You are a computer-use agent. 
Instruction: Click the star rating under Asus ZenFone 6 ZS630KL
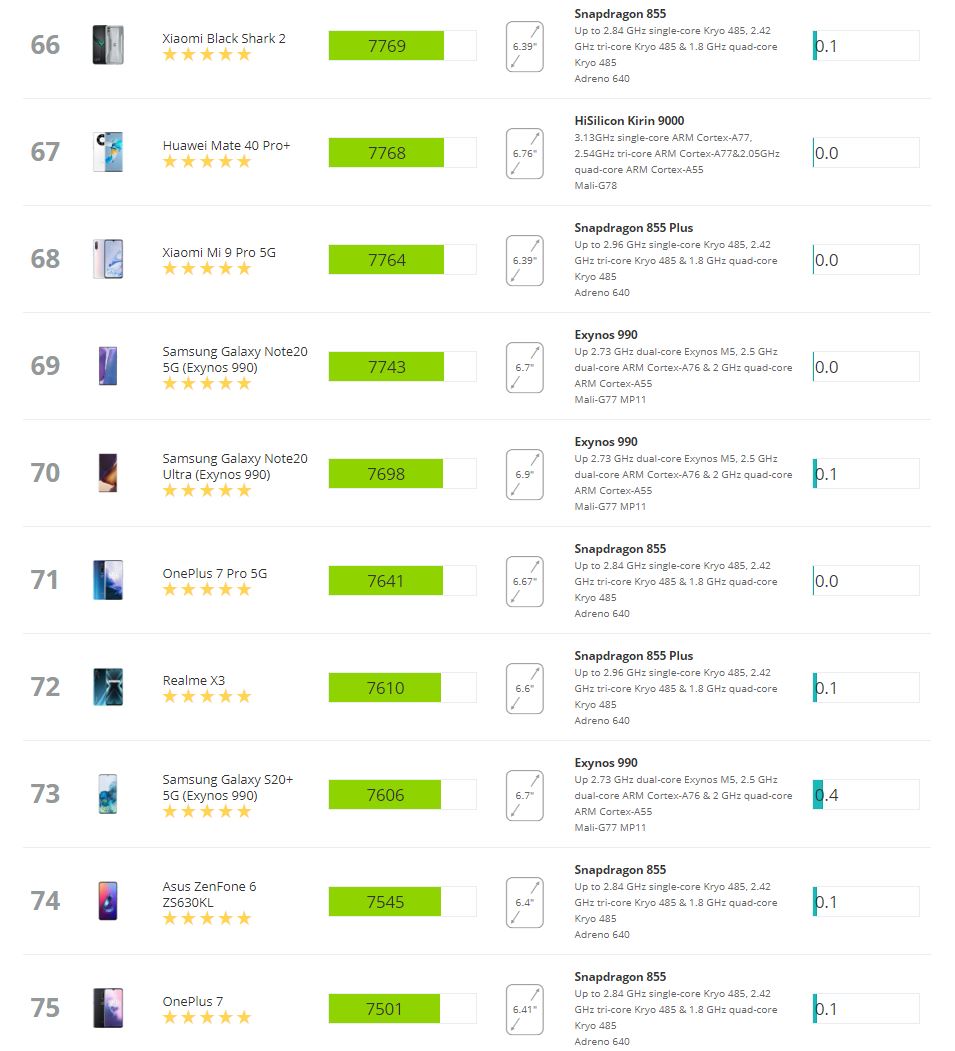click(x=206, y=918)
